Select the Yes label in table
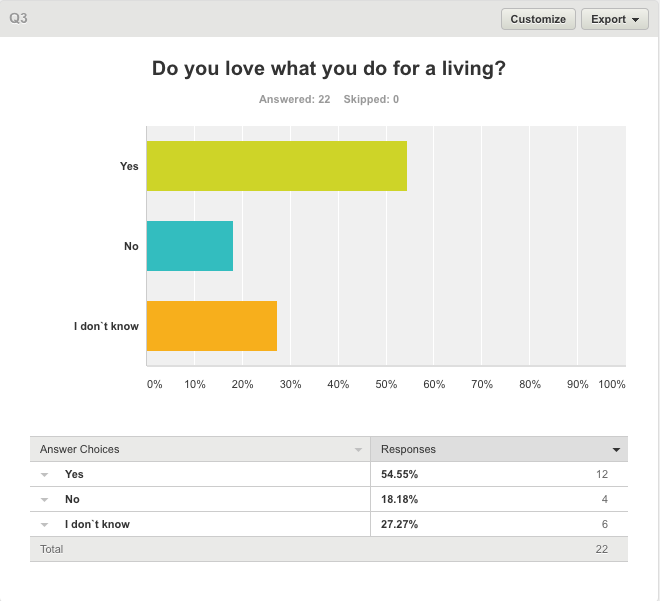 [74, 474]
